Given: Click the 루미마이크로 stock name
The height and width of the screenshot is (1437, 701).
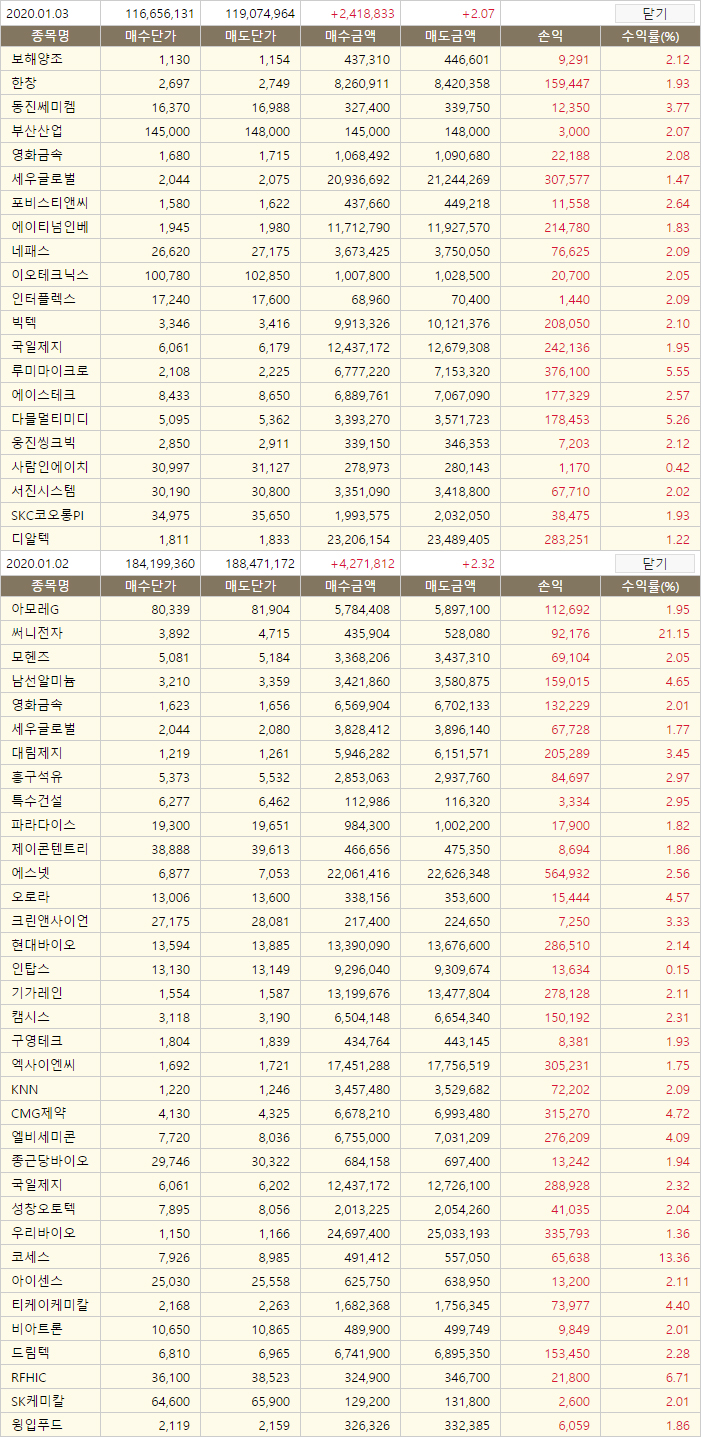Looking at the screenshot, I should click(49, 371).
